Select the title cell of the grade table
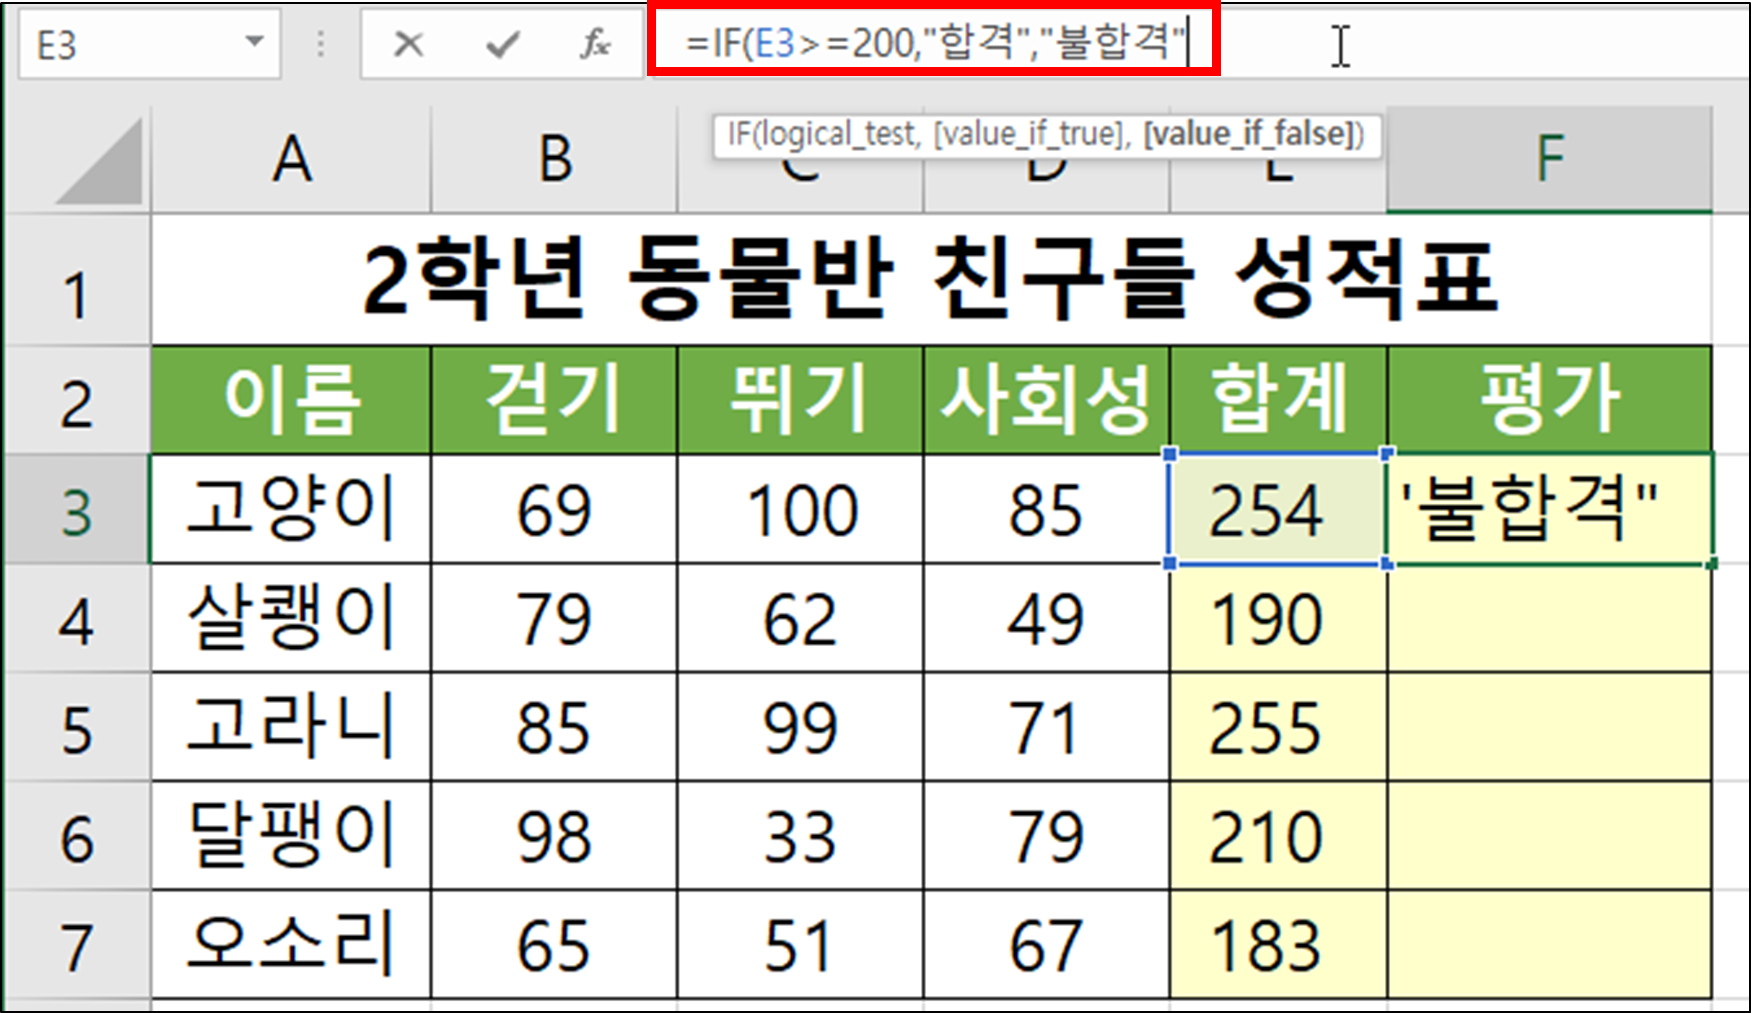 930,283
